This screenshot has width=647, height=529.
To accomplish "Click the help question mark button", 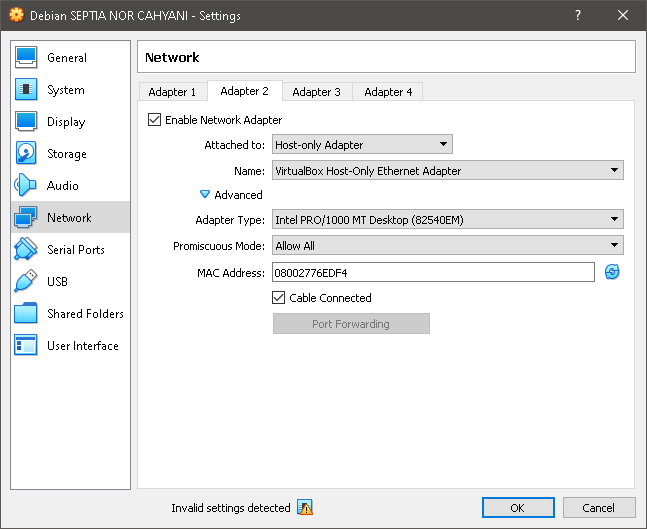I will point(578,15).
